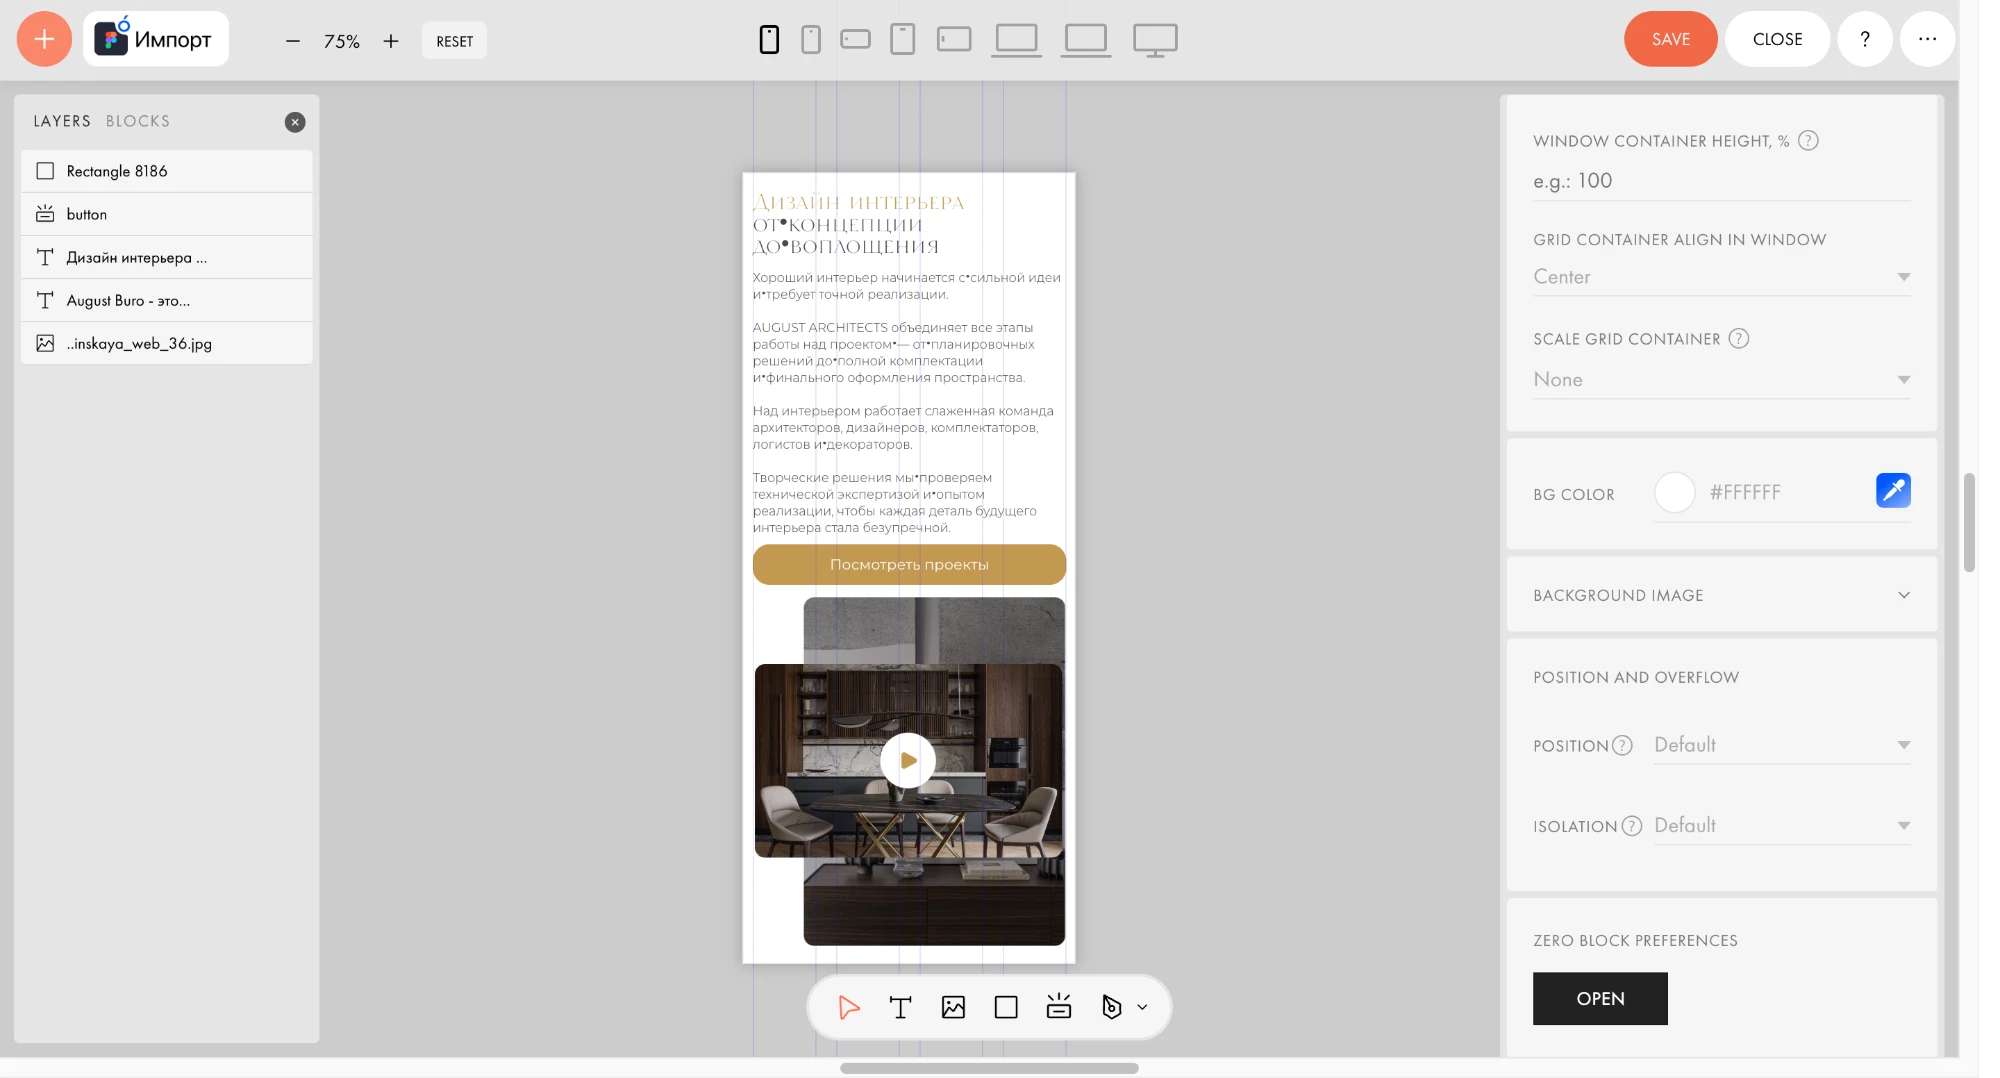Switch to the BLOCKS tab

138,121
